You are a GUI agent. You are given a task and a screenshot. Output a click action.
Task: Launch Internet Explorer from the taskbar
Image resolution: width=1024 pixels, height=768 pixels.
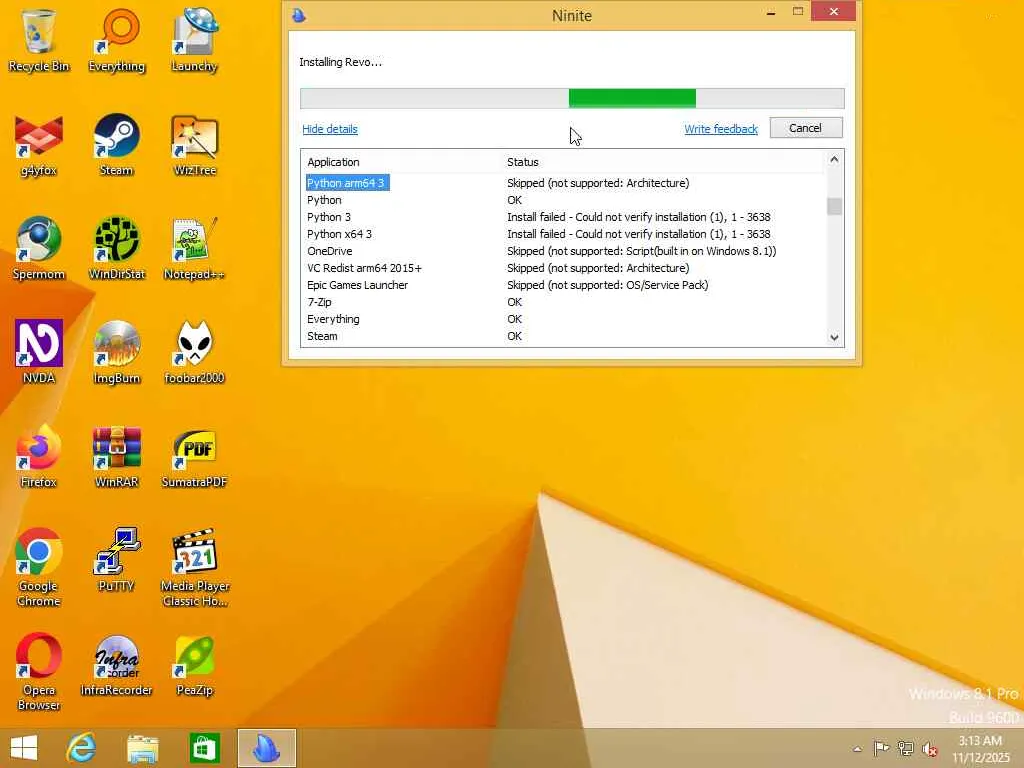click(82, 748)
